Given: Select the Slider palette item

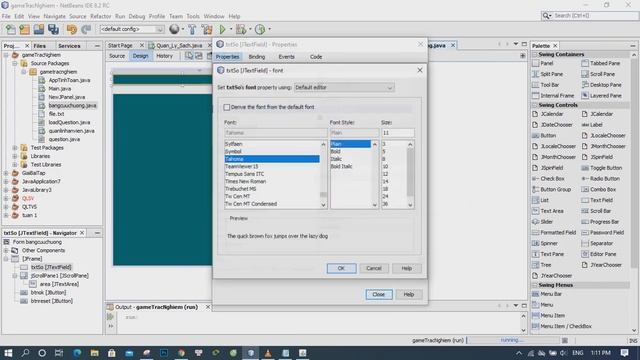Looking at the screenshot, I should pyautogui.click(x=543, y=222).
